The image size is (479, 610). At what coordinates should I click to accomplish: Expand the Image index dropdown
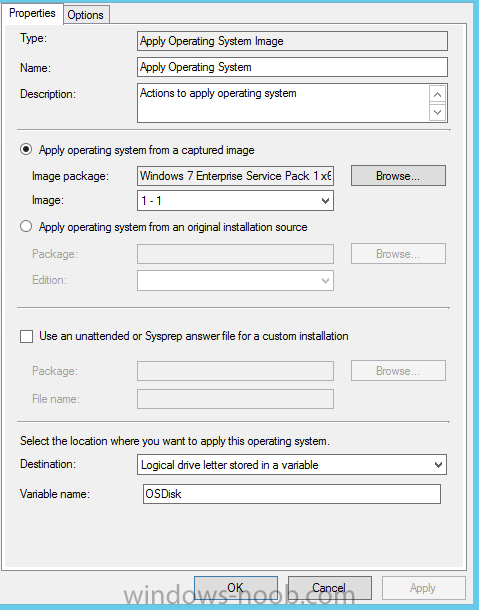point(235,201)
